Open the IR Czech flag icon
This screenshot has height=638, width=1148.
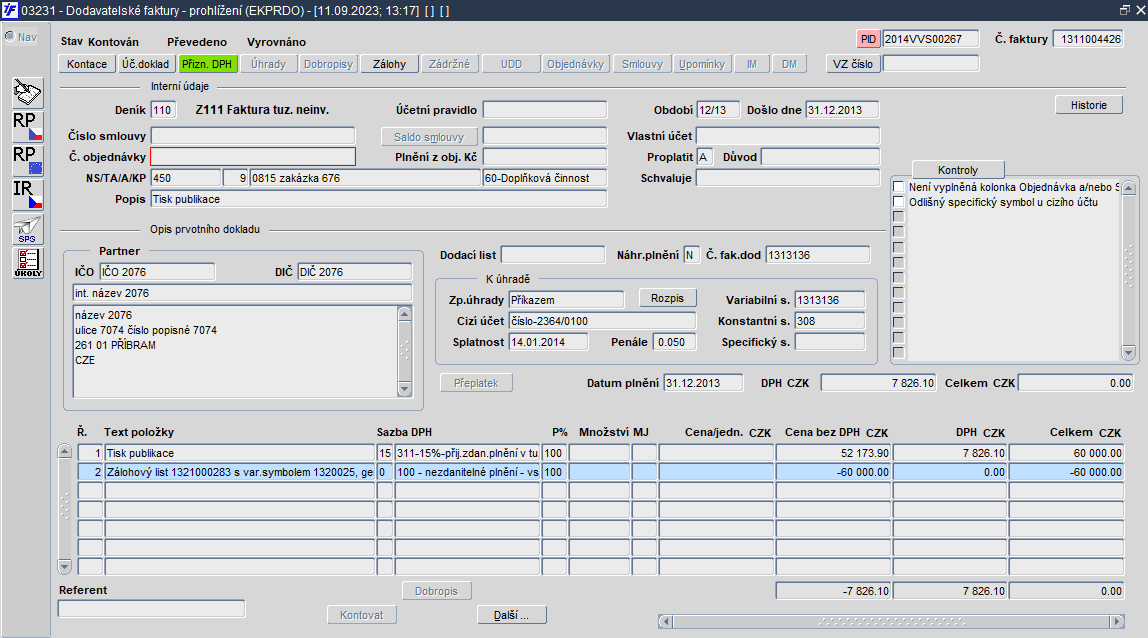tap(28, 195)
